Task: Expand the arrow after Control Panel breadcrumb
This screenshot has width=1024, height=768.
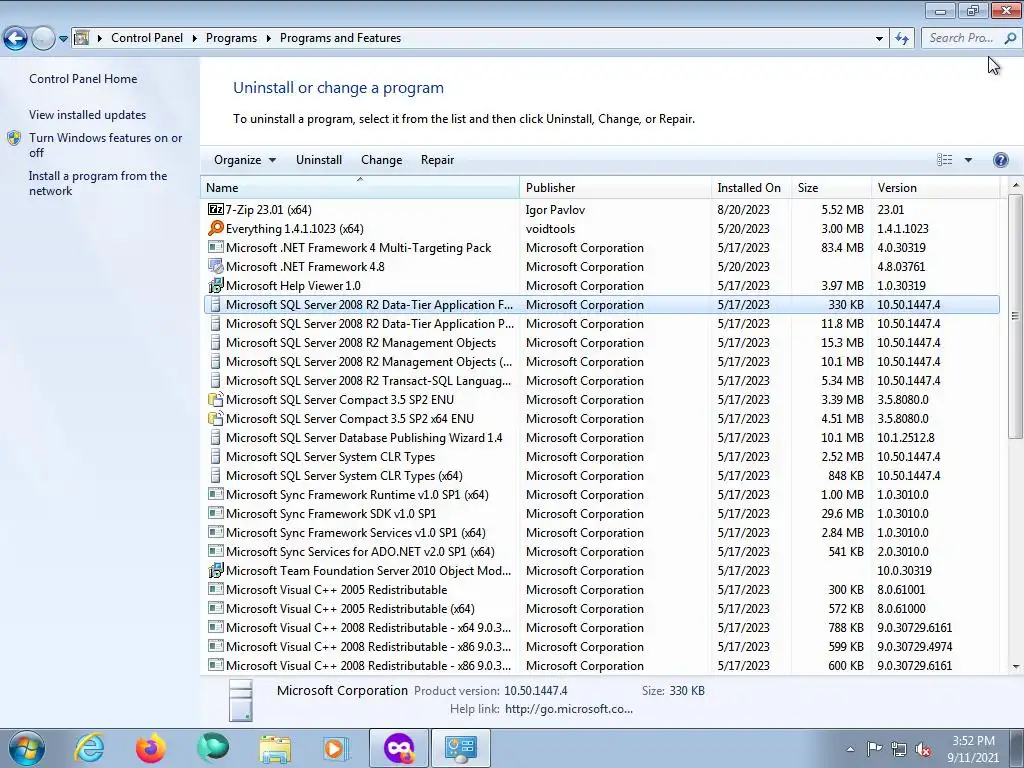Action: pos(195,38)
